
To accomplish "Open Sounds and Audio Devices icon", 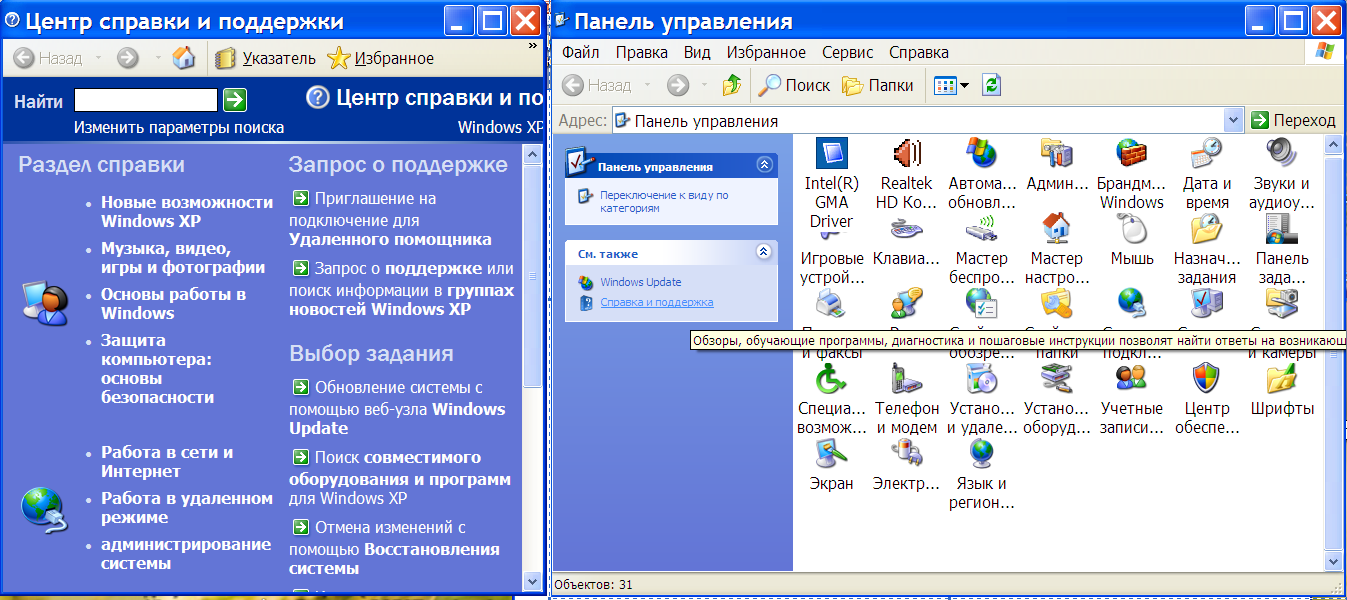I will 1282,154.
